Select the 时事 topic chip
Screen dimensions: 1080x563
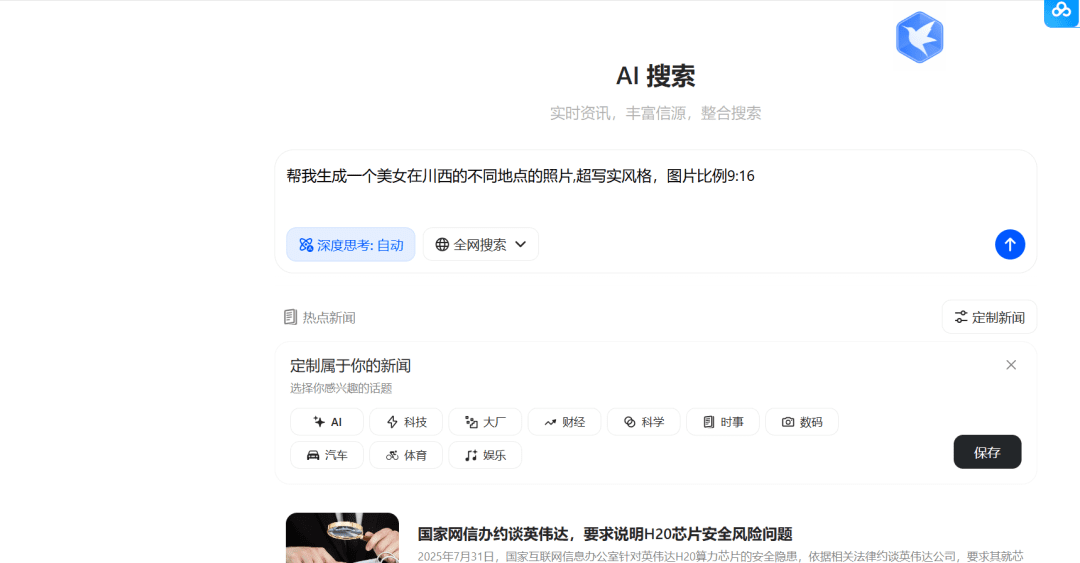[x=723, y=422]
